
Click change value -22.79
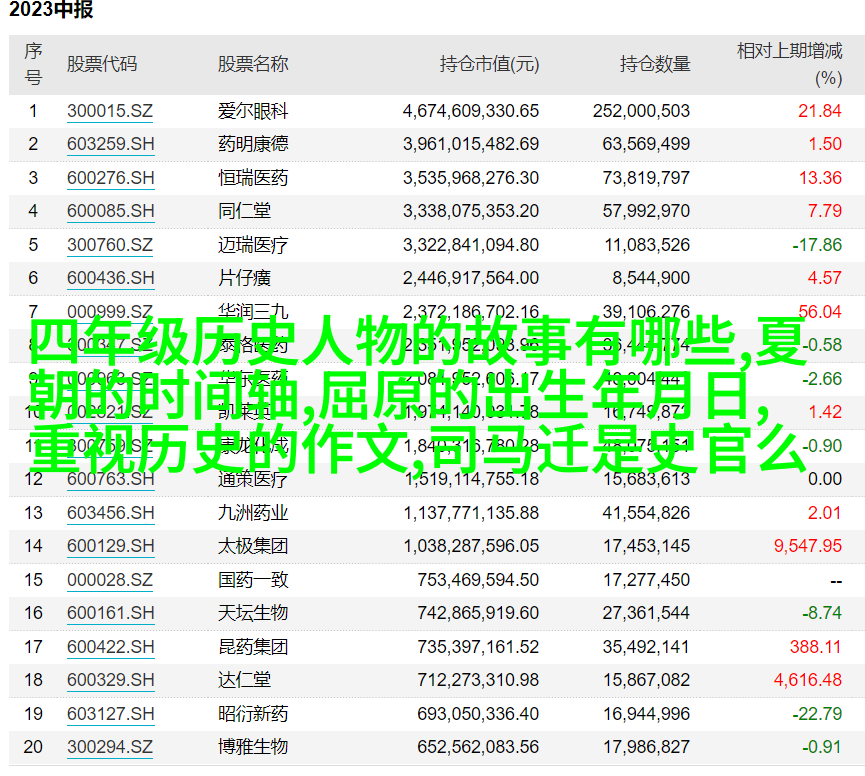817,714
